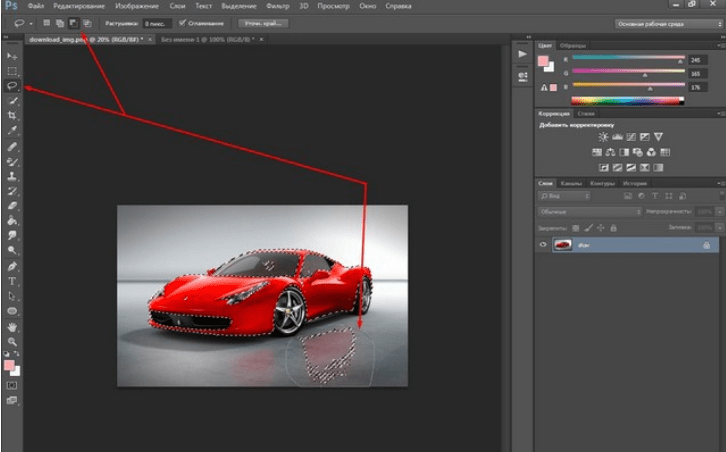The width and height of the screenshot is (726, 452).
Task: Click Add to Selection mode icon
Action: pyautogui.click(x=60, y=23)
